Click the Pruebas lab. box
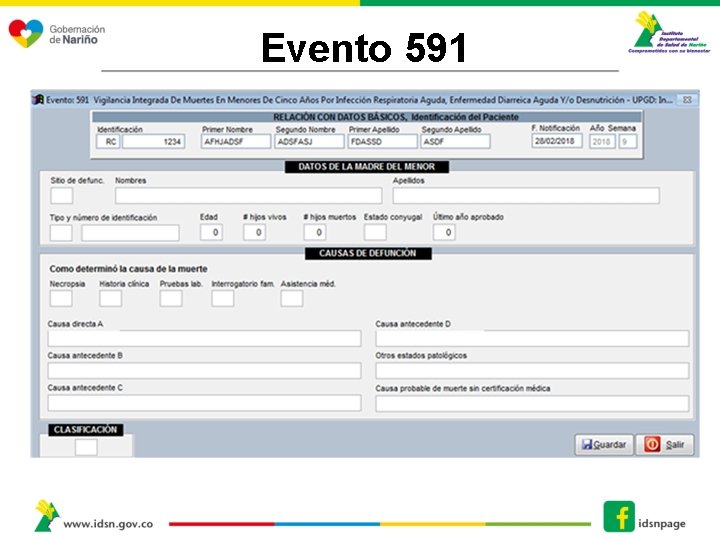This screenshot has height=540, width=720. click(171, 298)
